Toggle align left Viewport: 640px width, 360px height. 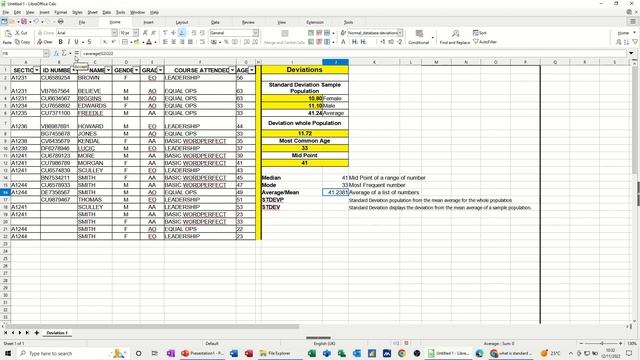pos(165,42)
